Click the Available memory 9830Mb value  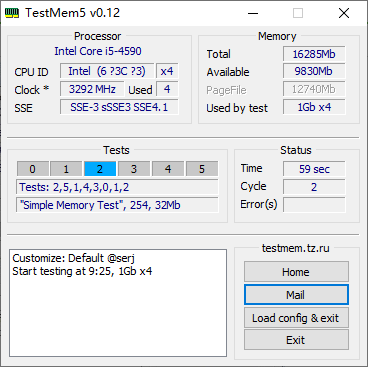click(x=314, y=71)
